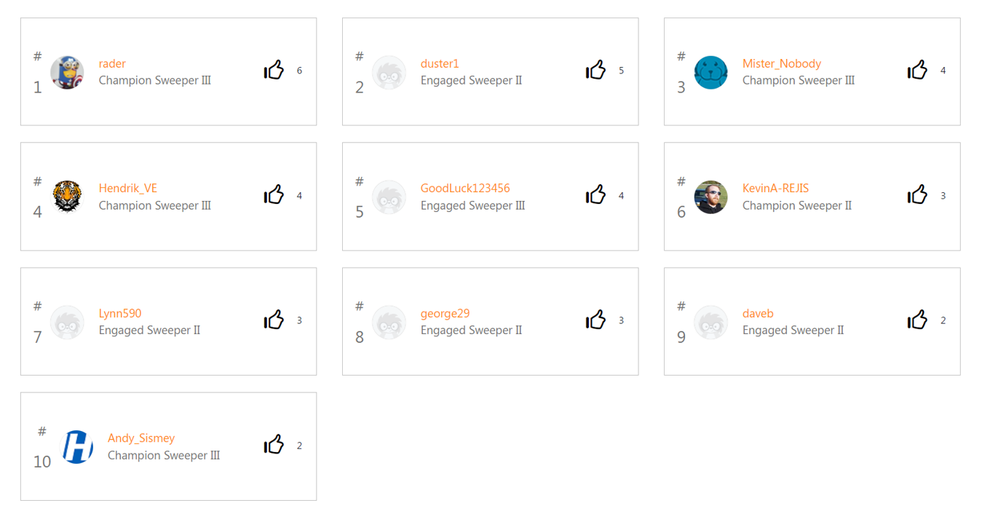Click the thumbs-up icon next to GoodLuck123456
The width and height of the screenshot is (998, 522).
coord(596,196)
